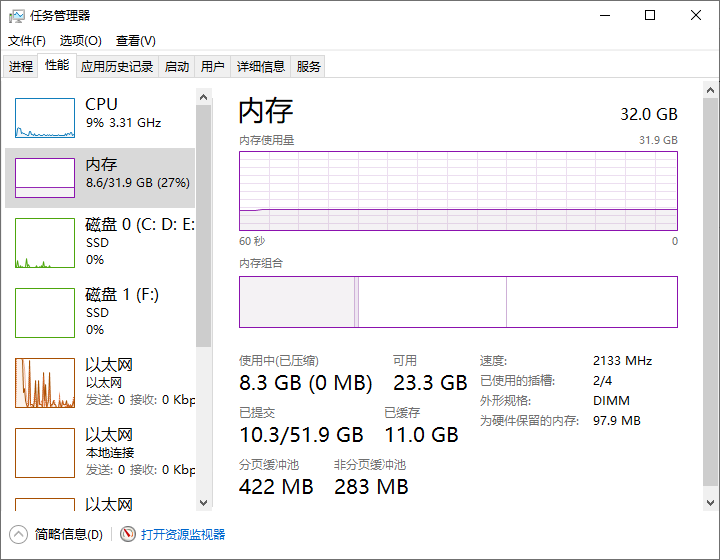Click 打开资源监视器 link
The image size is (720, 560).
point(183,534)
